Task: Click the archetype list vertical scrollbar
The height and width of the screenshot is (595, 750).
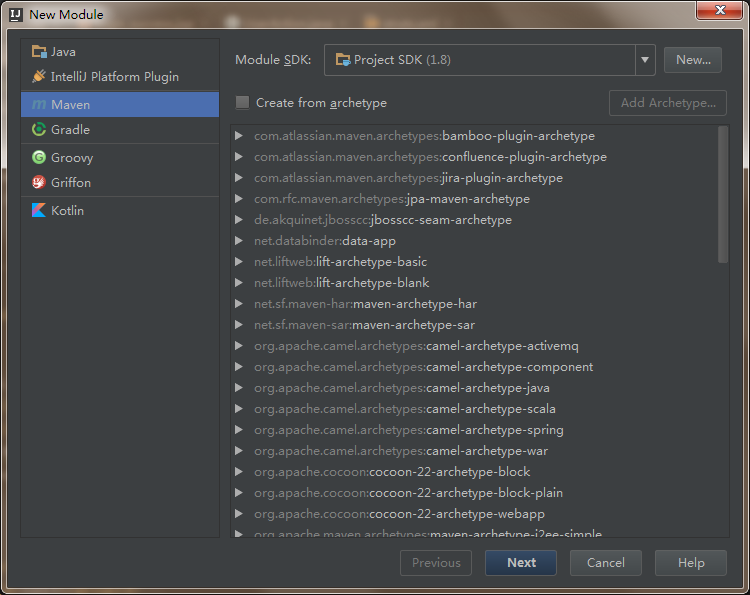Action: [x=723, y=194]
